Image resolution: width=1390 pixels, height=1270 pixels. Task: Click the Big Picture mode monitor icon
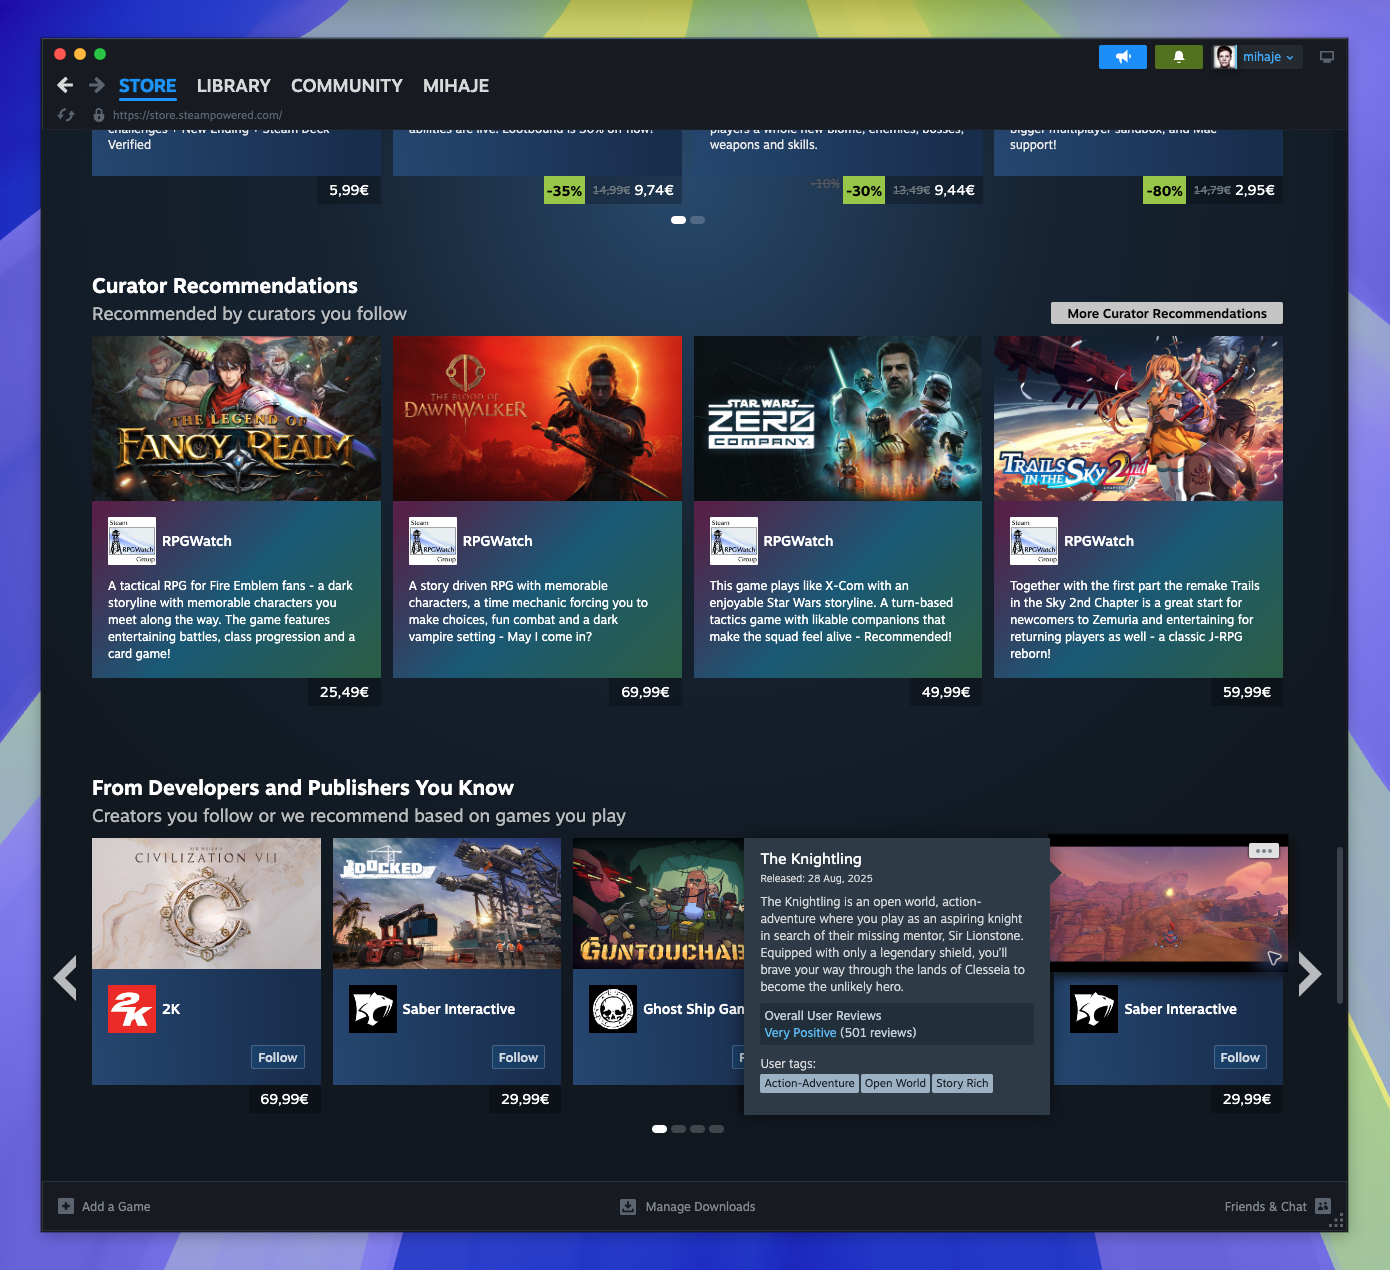click(1327, 57)
